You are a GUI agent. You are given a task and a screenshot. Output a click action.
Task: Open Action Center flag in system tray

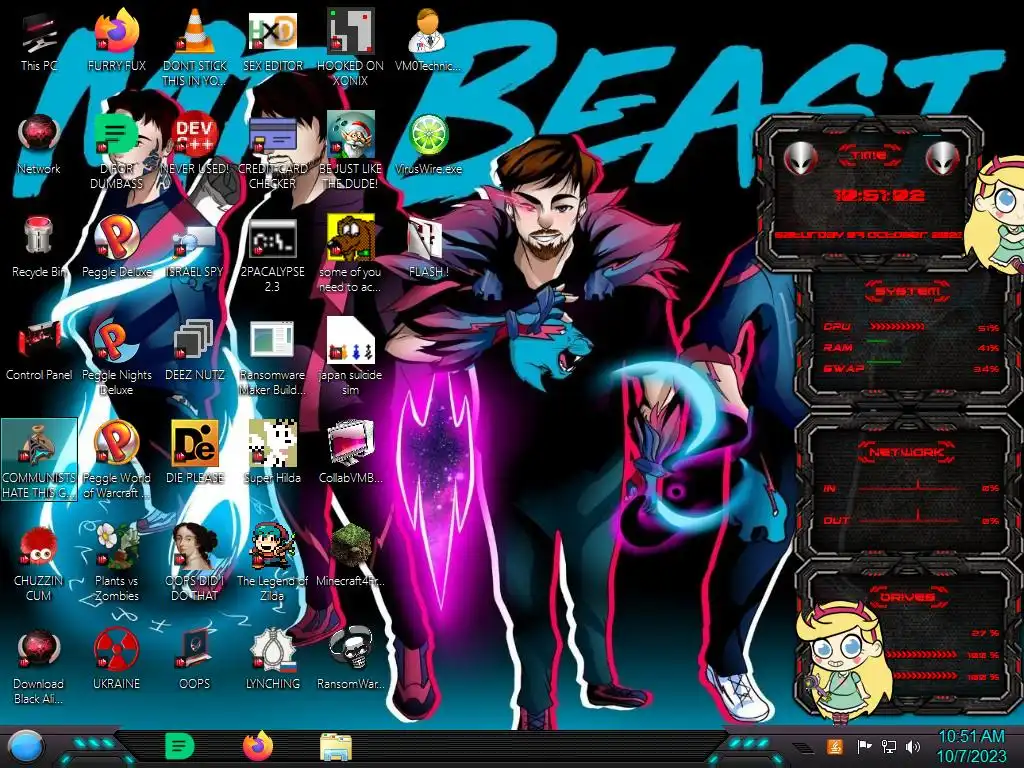(x=865, y=746)
